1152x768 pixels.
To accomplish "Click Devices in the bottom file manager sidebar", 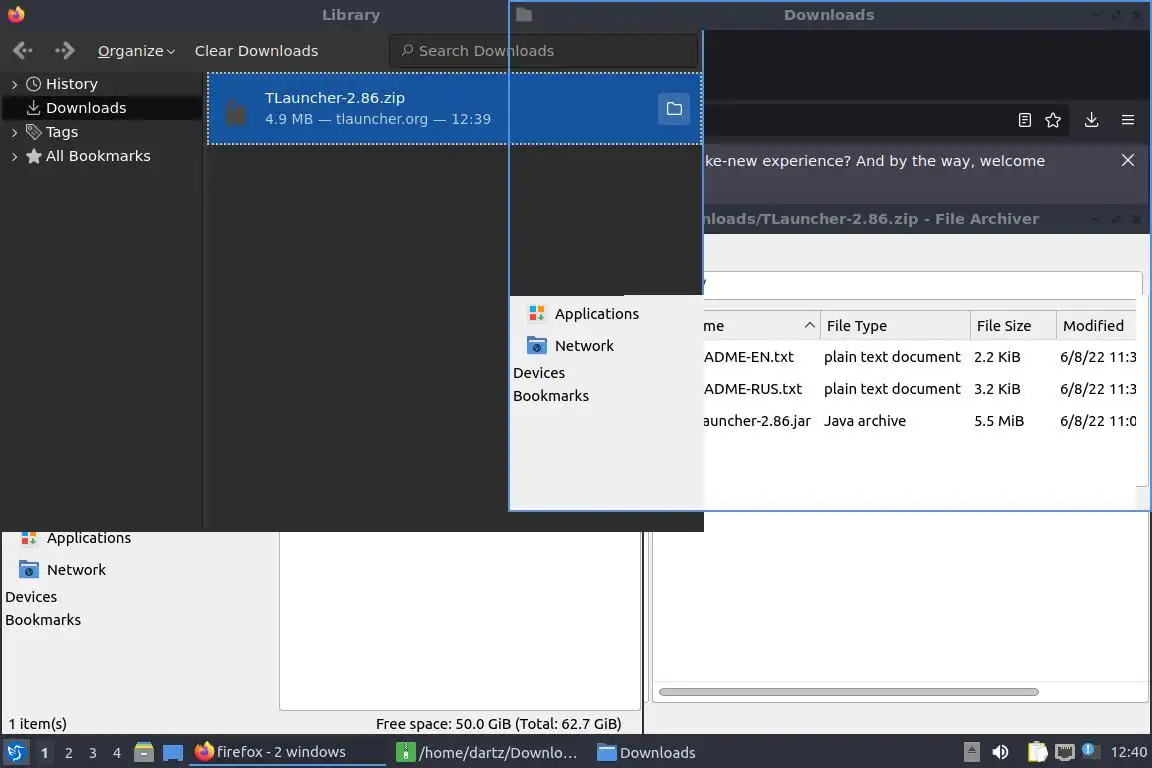I will tap(31, 597).
